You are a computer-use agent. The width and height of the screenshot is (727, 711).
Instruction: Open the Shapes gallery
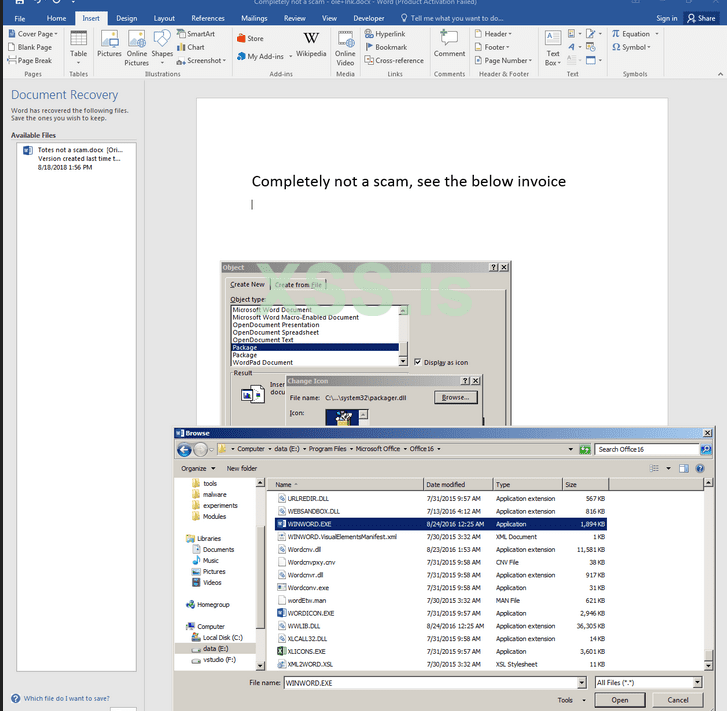point(162,47)
